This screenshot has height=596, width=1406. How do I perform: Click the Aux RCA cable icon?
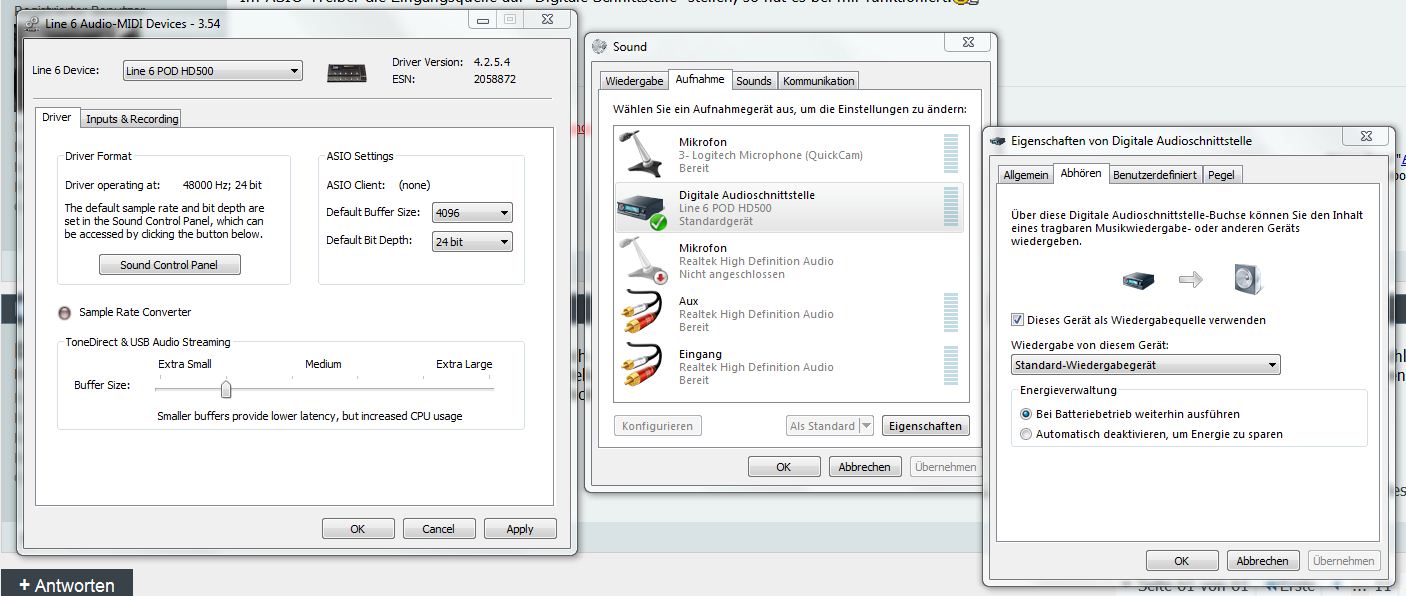coord(641,314)
